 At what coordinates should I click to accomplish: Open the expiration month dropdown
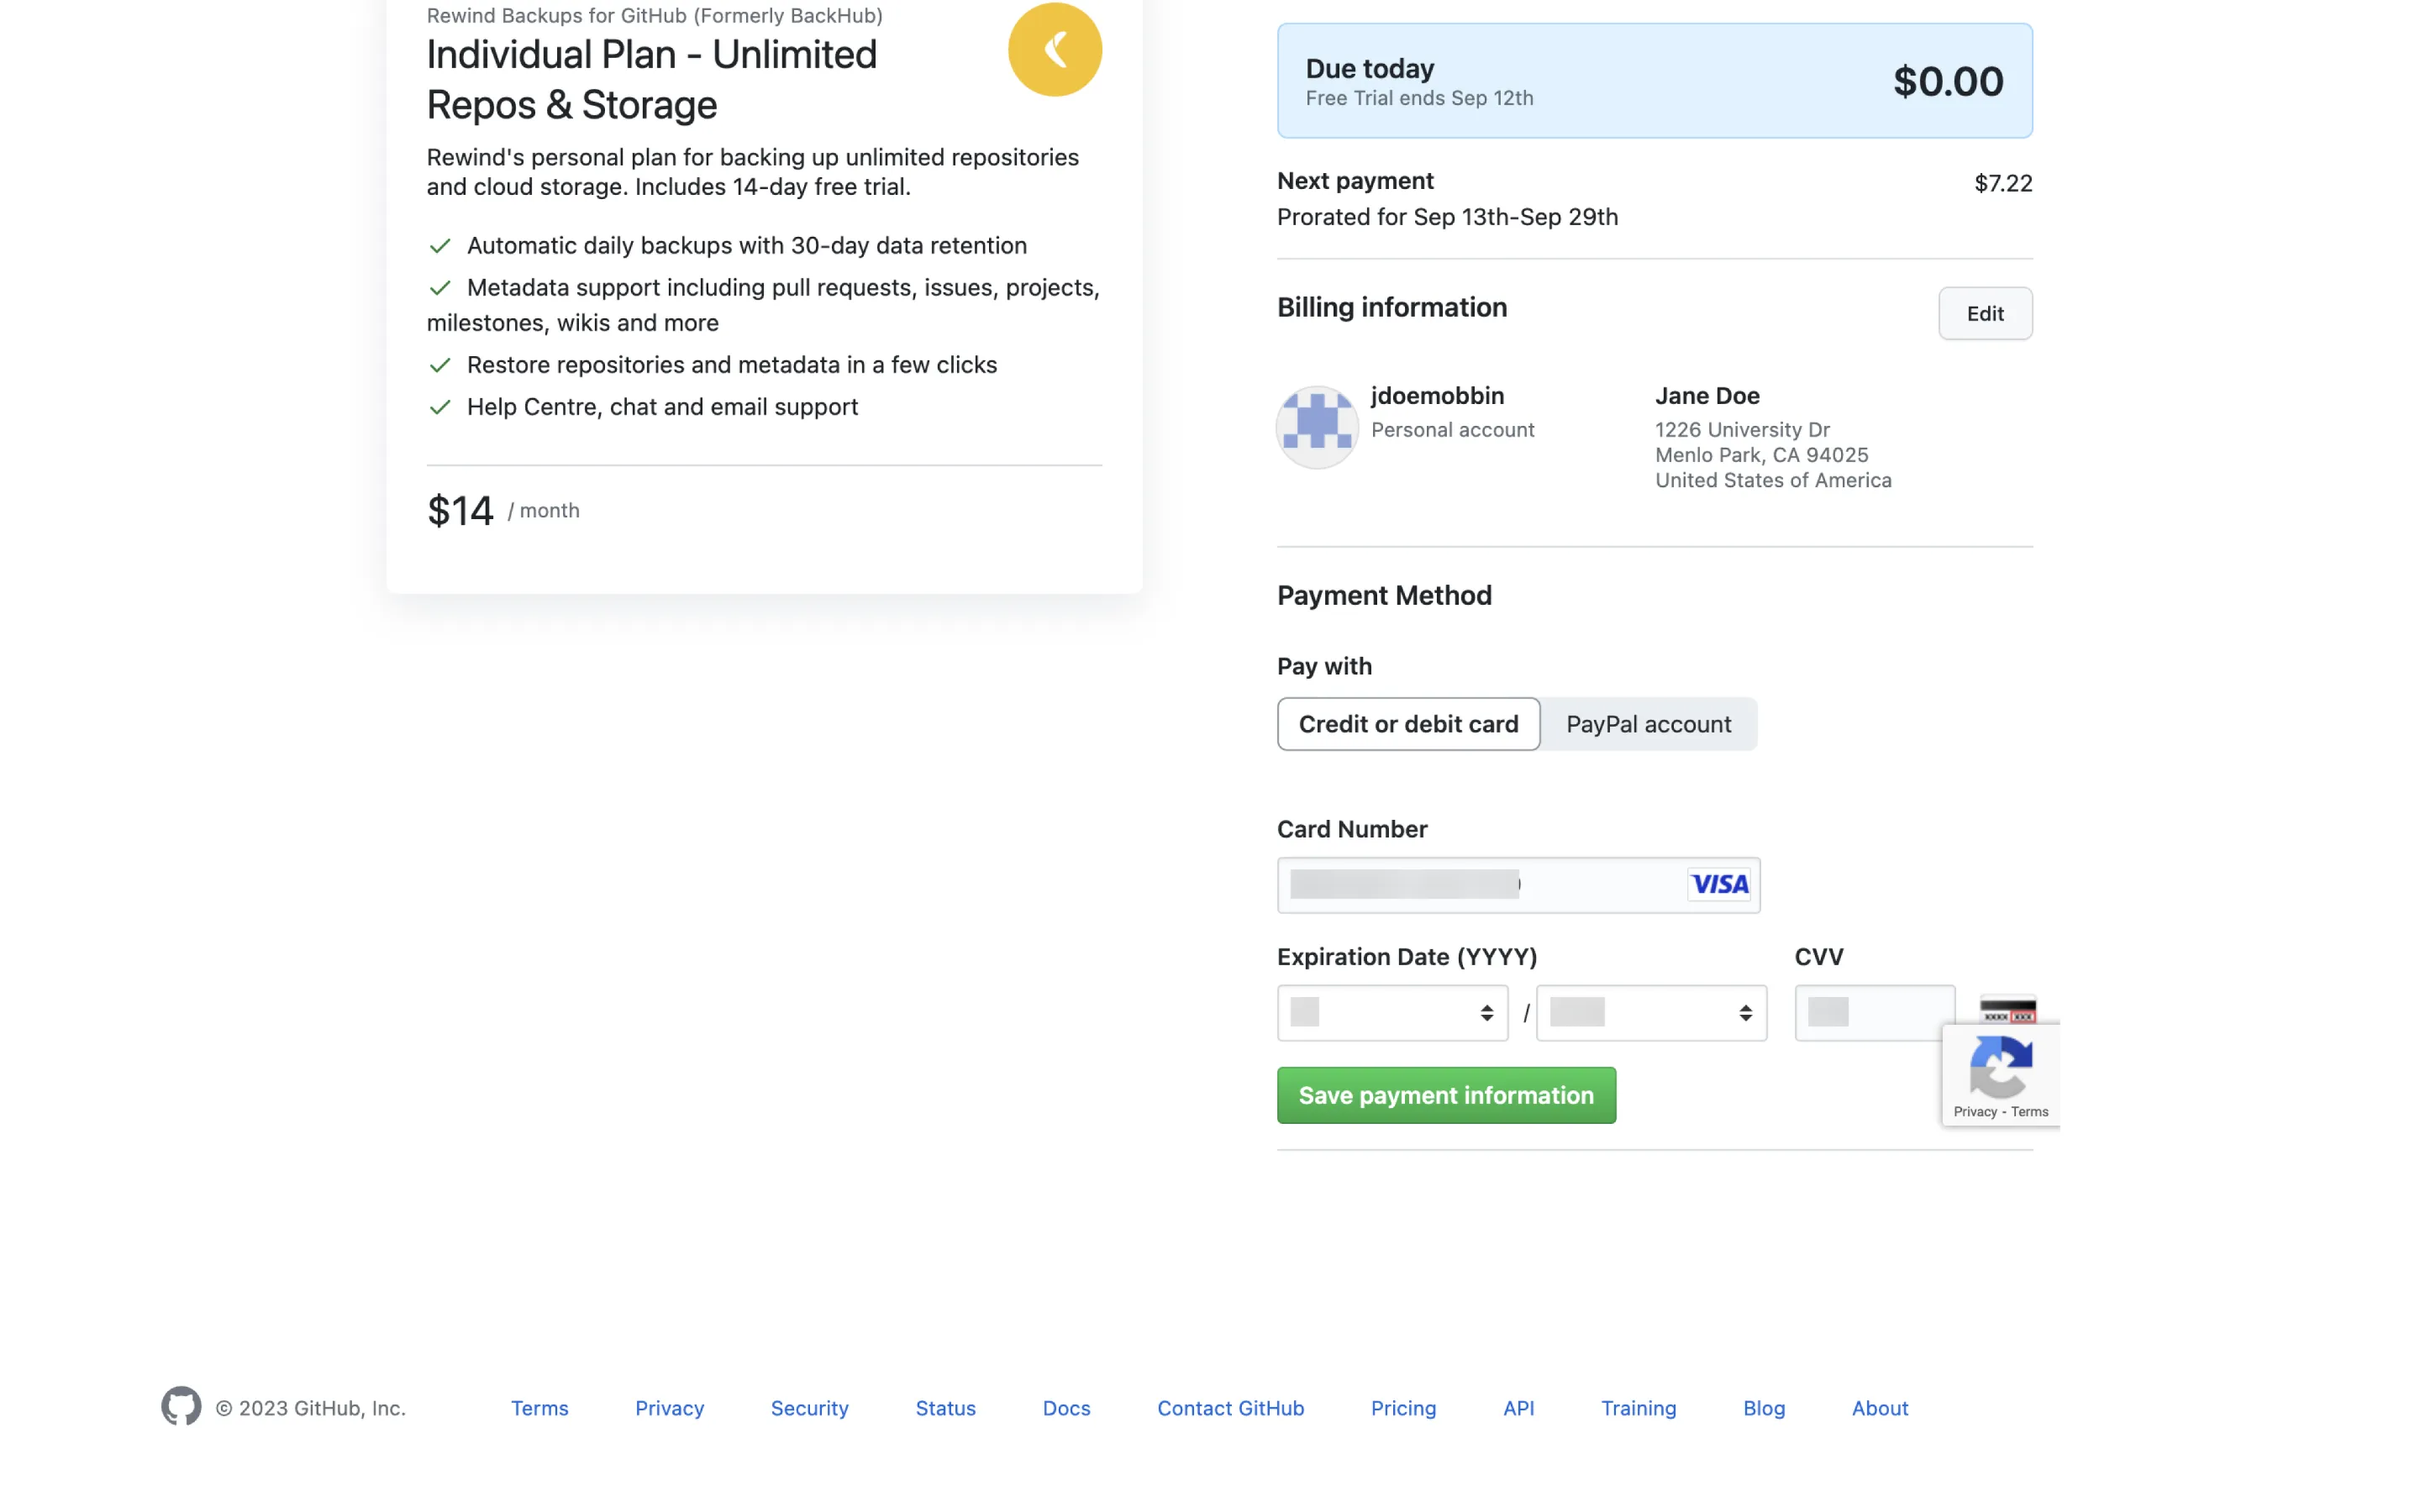click(x=1392, y=1013)
